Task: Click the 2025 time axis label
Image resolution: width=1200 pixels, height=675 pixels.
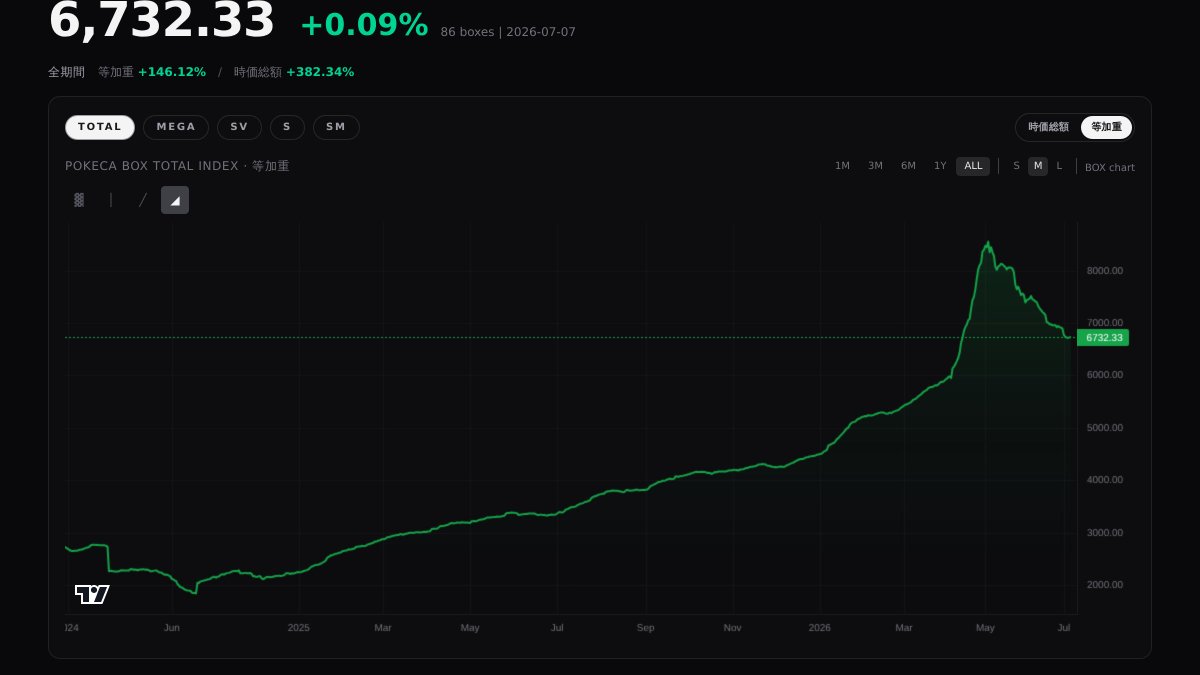Action: tap(299, 628)
